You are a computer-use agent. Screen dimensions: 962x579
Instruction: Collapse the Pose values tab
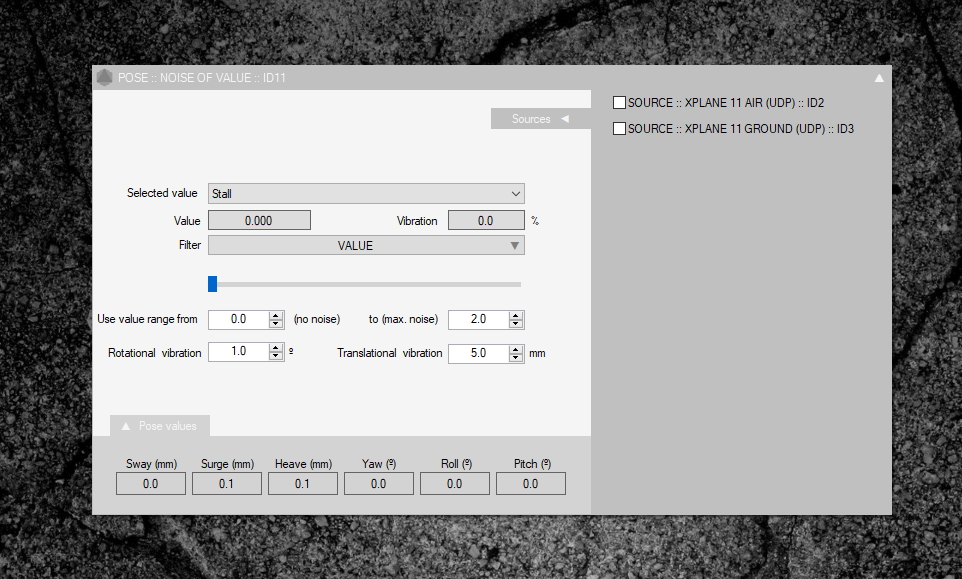(x=159, y=426)
